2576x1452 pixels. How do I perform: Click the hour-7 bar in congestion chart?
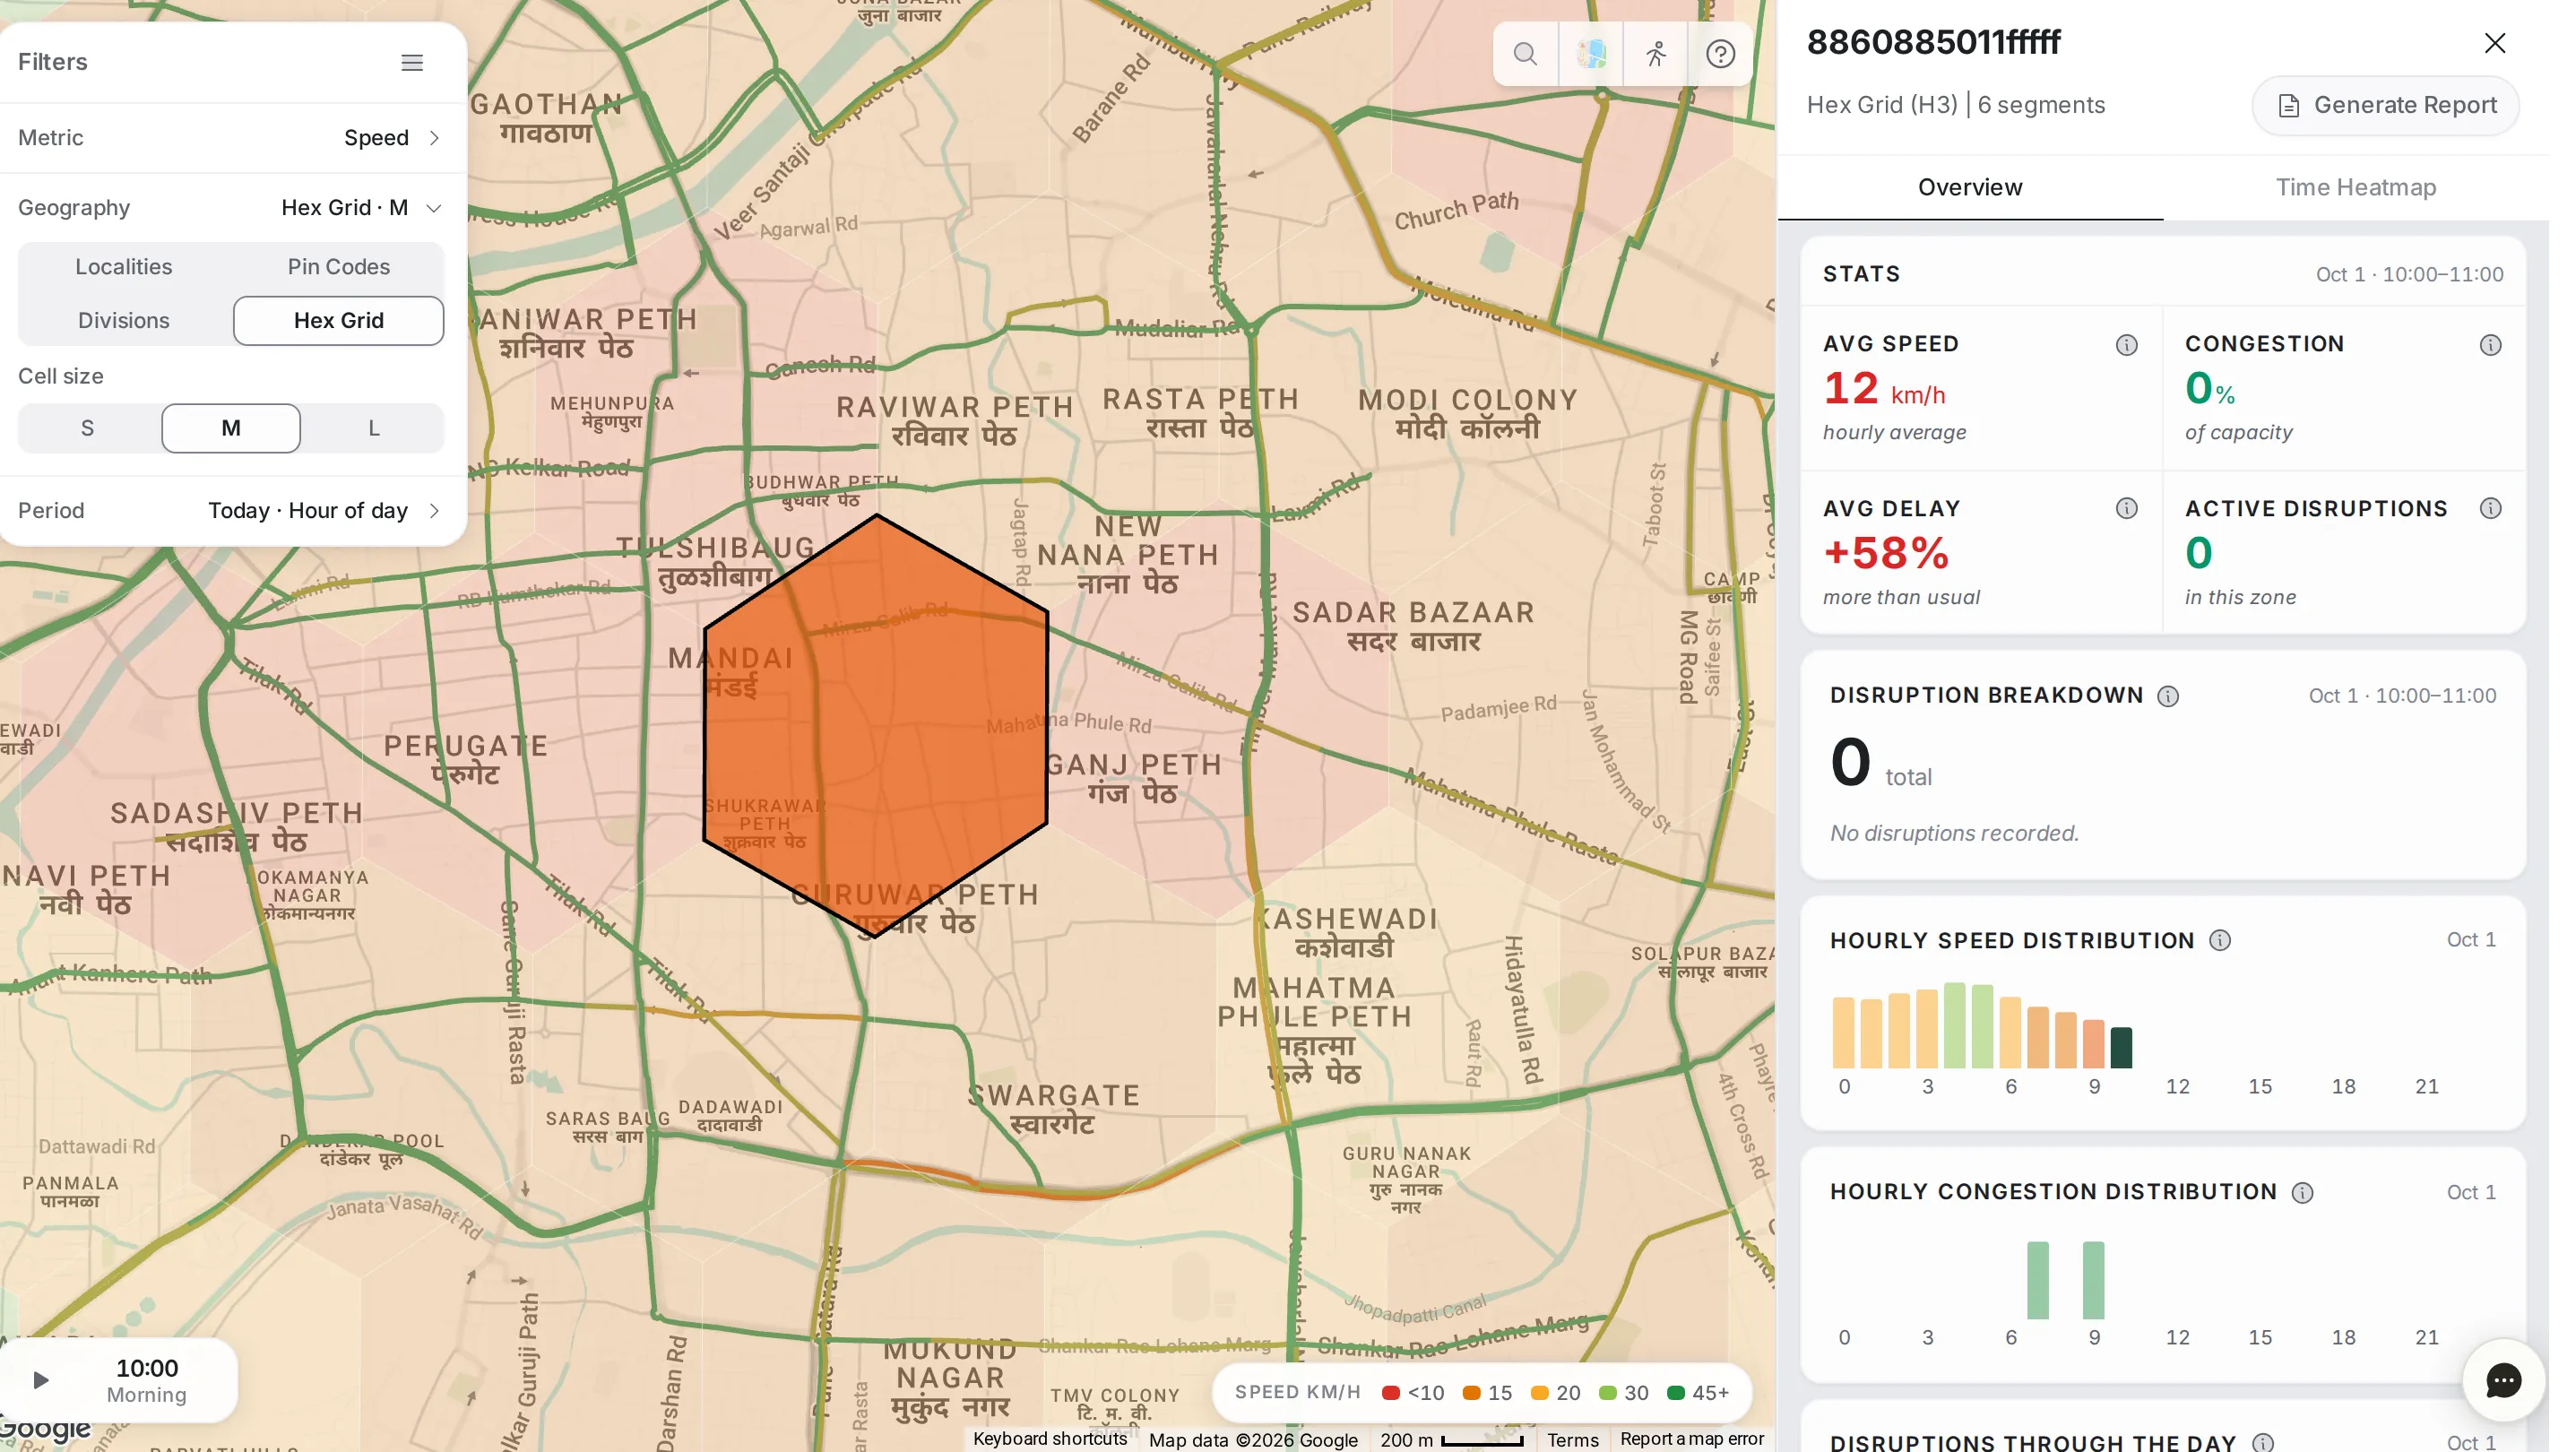coord(2037,1281)
